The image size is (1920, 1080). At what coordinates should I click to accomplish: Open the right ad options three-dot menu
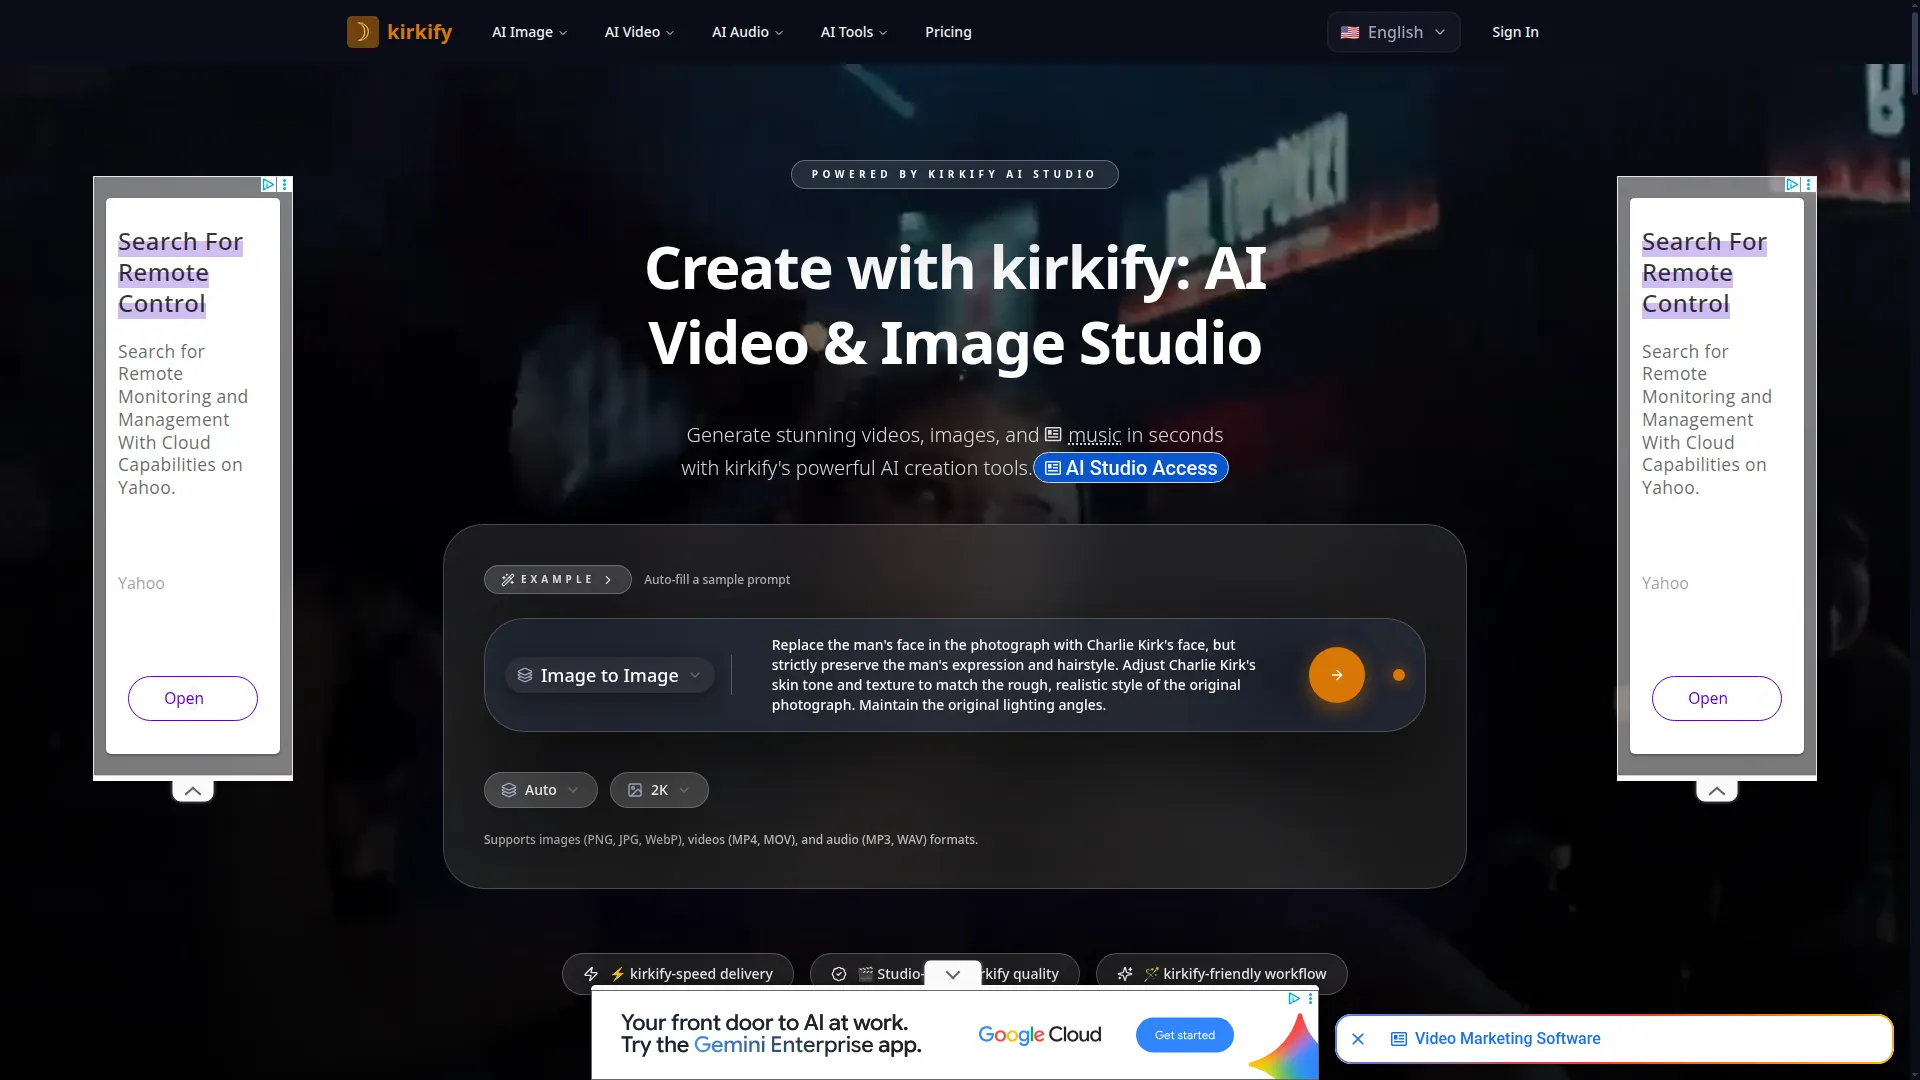coord(1809,184)
